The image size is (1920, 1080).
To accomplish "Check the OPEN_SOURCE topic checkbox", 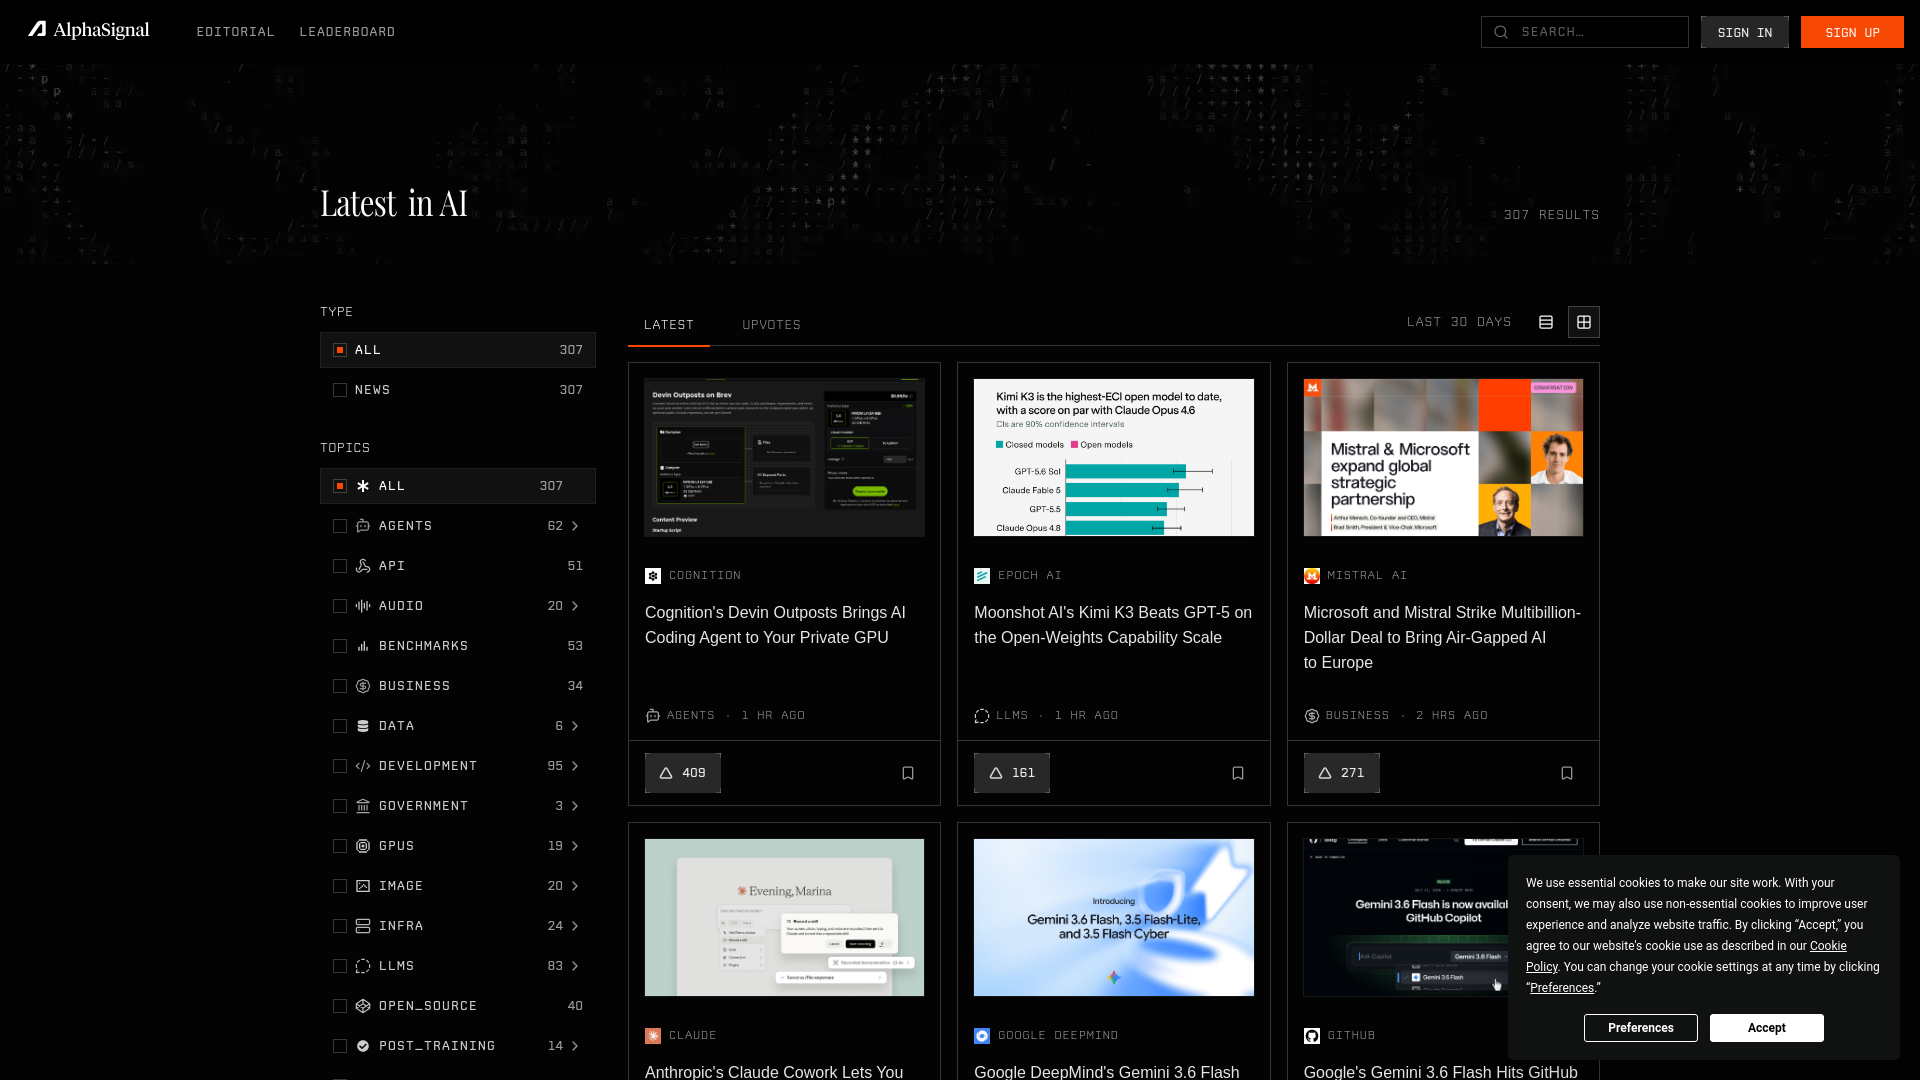I will 340,1006.
